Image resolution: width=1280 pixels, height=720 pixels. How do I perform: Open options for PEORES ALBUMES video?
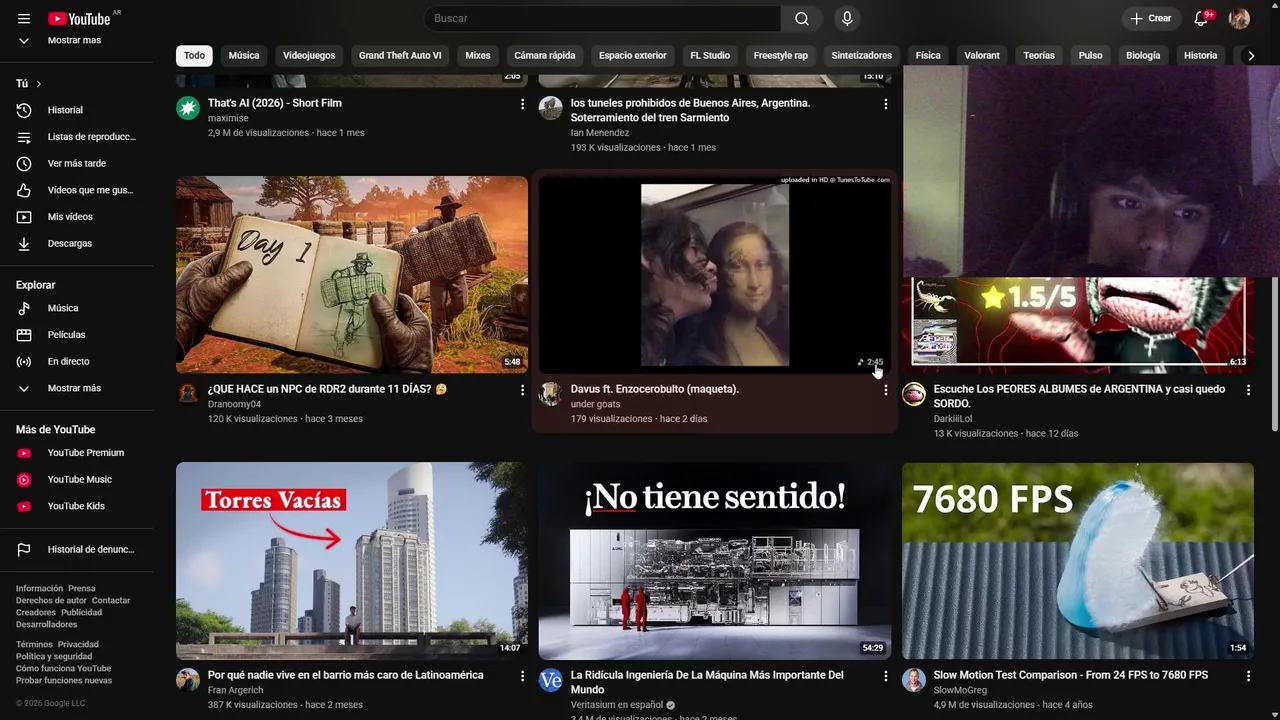pos(1248,390)
